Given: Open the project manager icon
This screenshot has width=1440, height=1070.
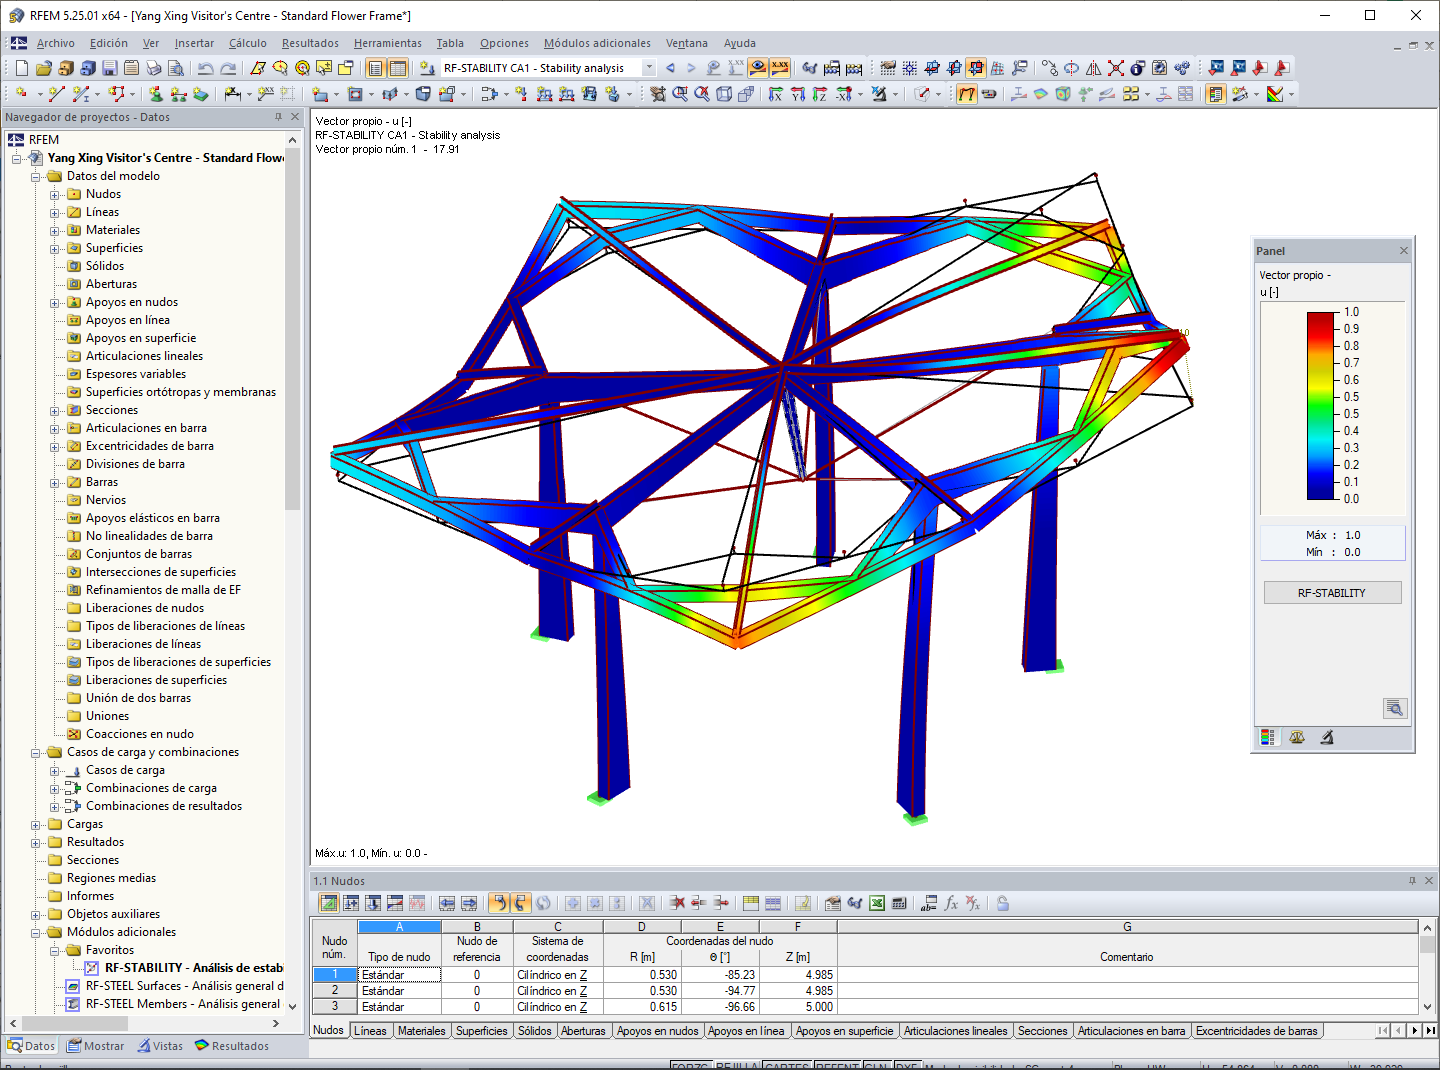Looking at the screenshot, I should 63,68.
